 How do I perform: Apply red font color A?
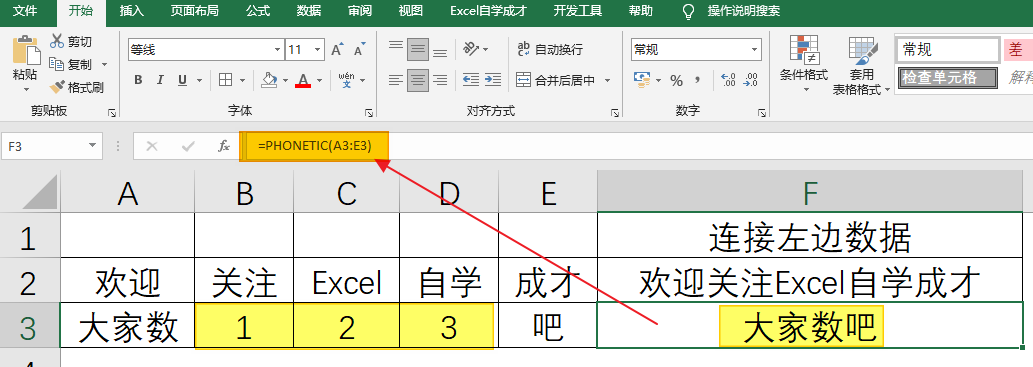click(303, 80)
